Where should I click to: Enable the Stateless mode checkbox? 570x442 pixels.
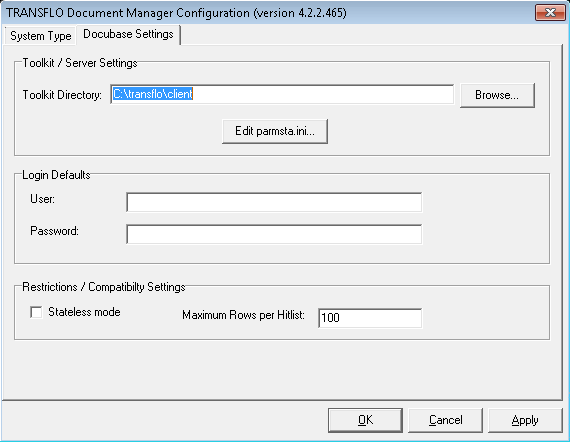(x=36, y=312)
